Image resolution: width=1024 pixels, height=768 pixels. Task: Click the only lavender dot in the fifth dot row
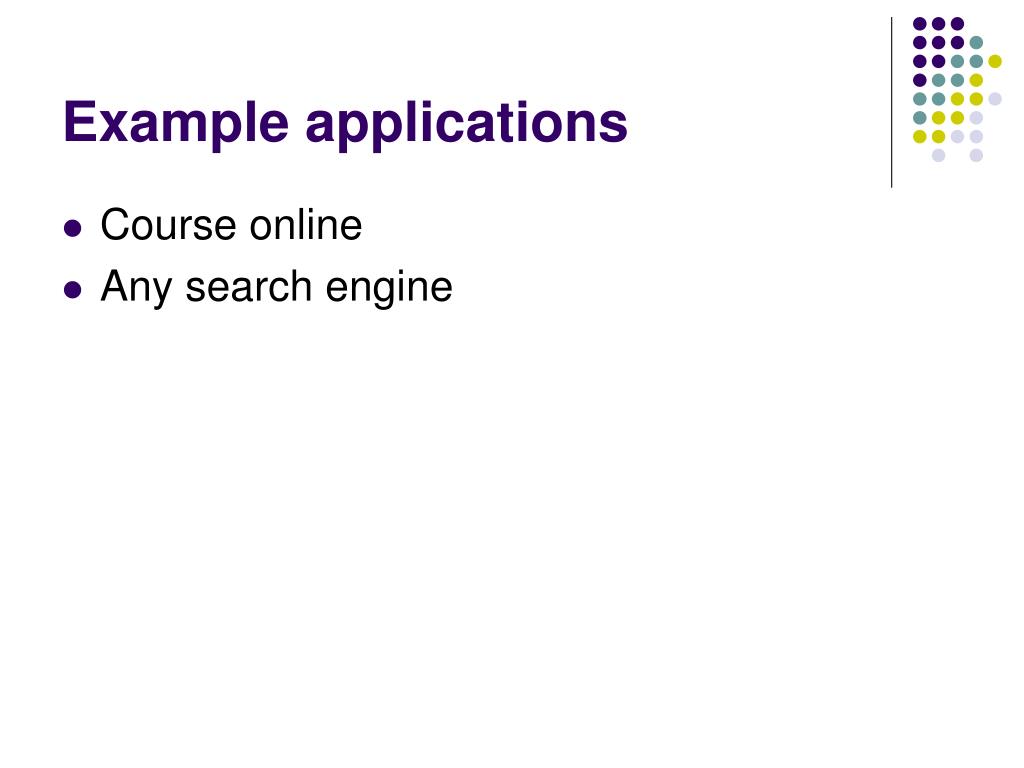[995, 99]
